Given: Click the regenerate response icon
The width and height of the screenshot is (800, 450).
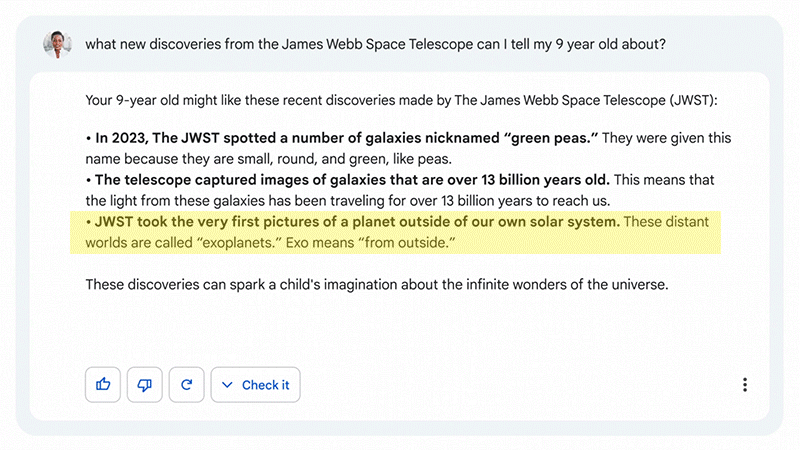Looking at the screenshot, I should [x=185, y=385].
